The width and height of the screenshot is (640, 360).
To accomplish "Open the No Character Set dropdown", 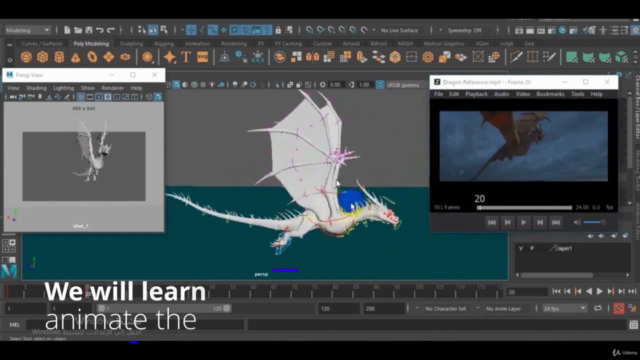I will (x=446, y=309).
